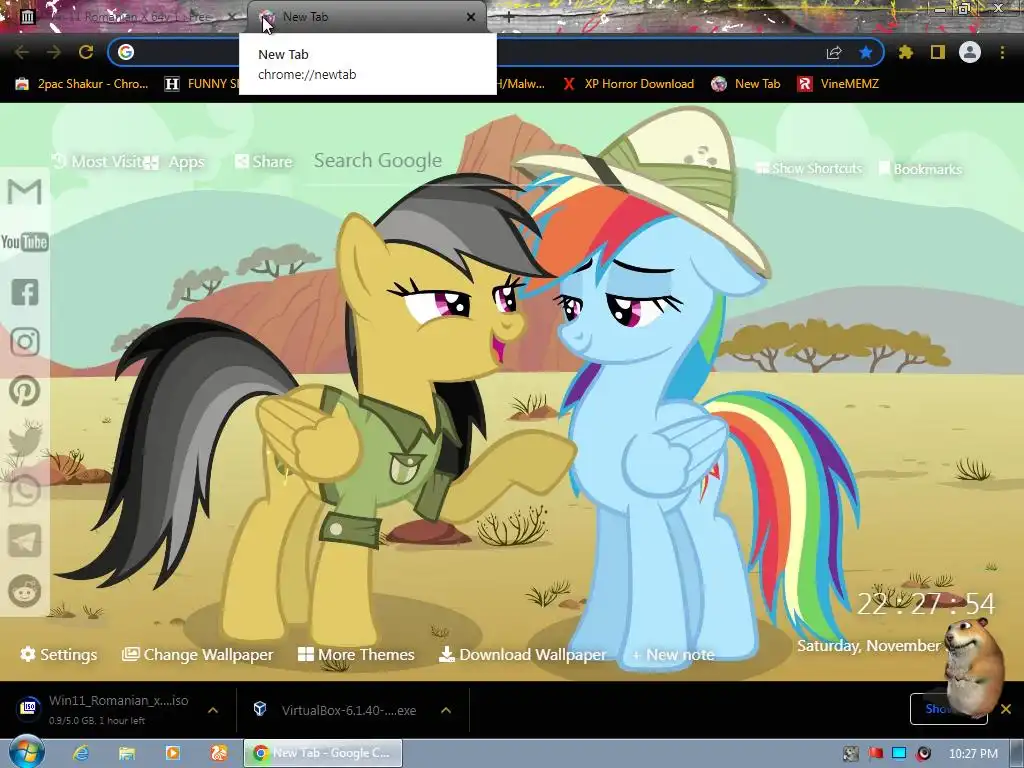
Task: Go back using the back arrow
Action: pos(22,52)
